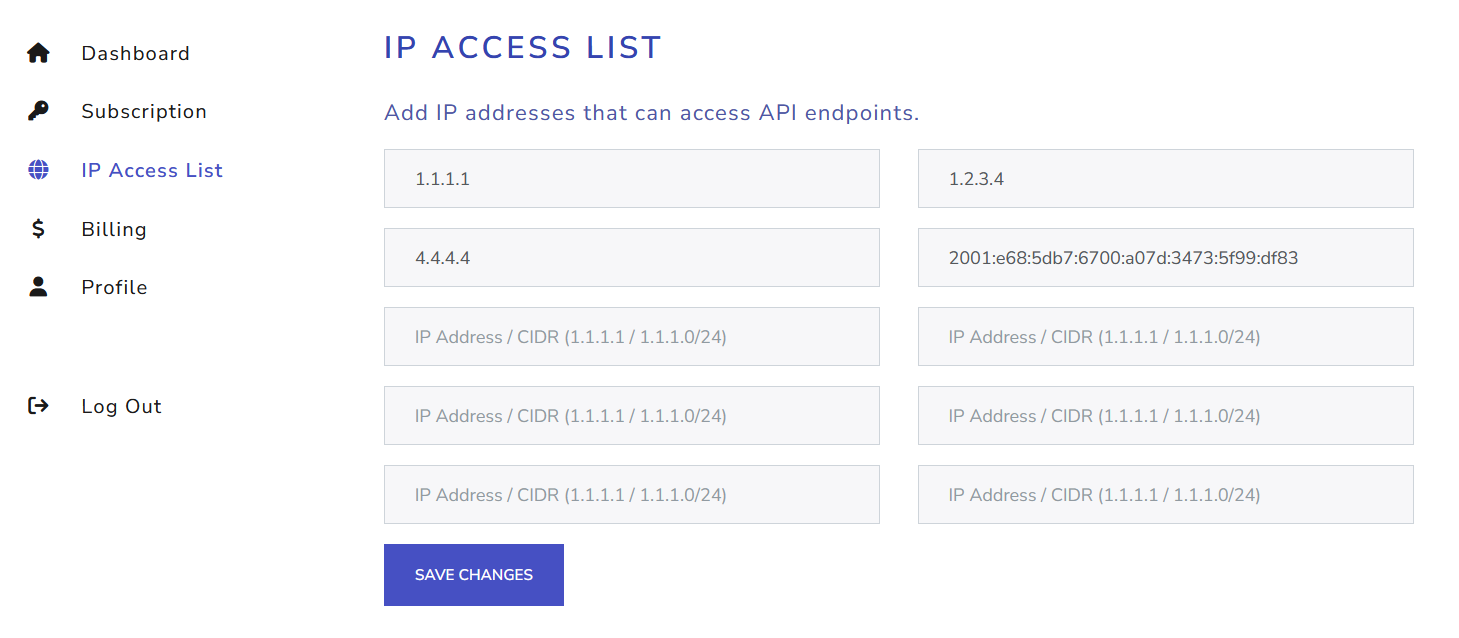Open the Profile page link

click(x=114, y=287)
